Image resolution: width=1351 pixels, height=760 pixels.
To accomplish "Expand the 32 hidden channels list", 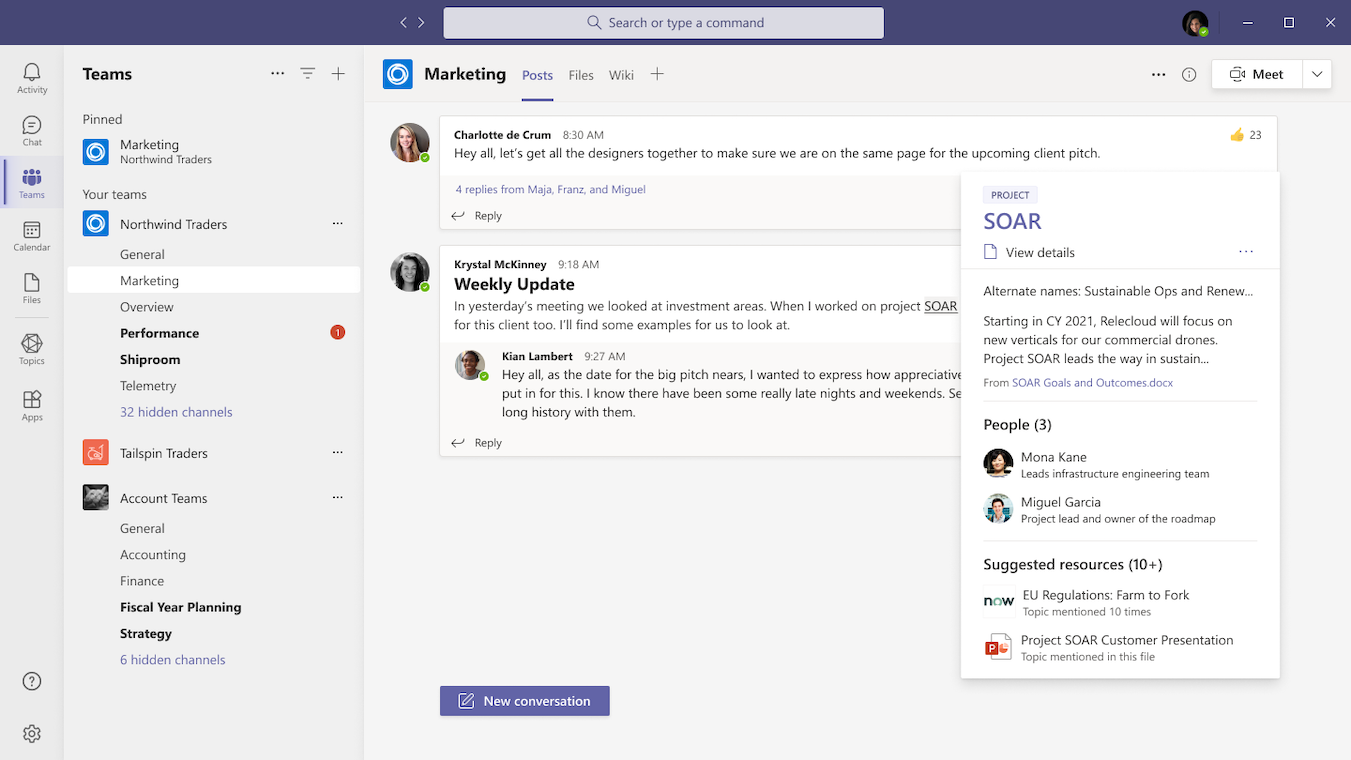I will click(x=176, y=411).
